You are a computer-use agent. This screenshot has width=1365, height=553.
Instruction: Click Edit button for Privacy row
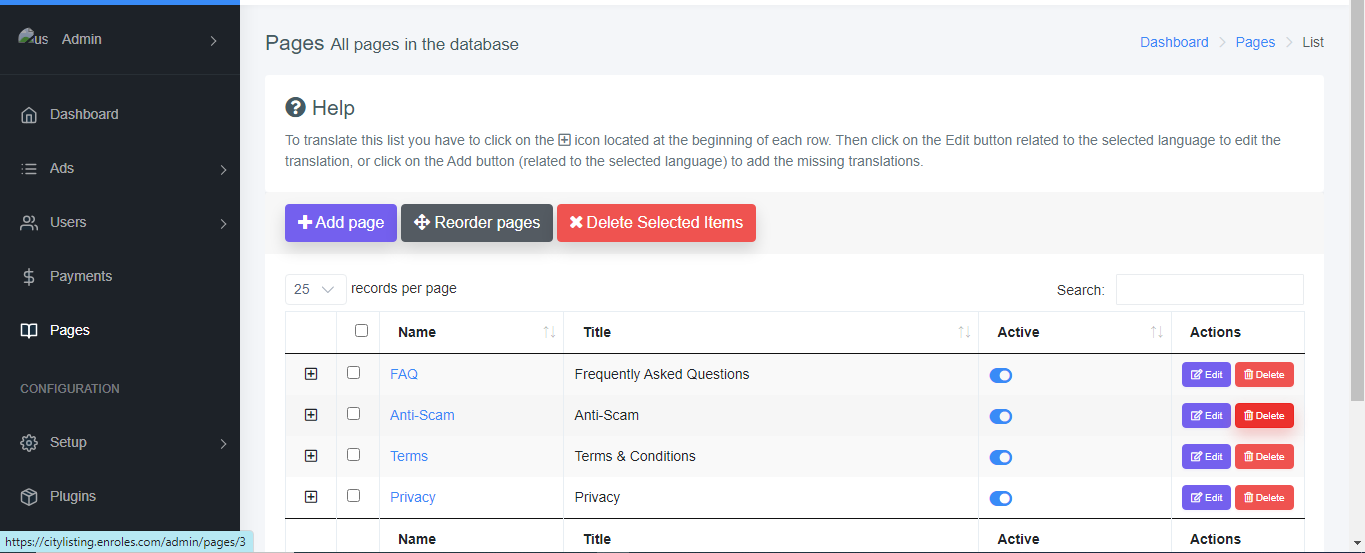click(x=1206, y=498)
